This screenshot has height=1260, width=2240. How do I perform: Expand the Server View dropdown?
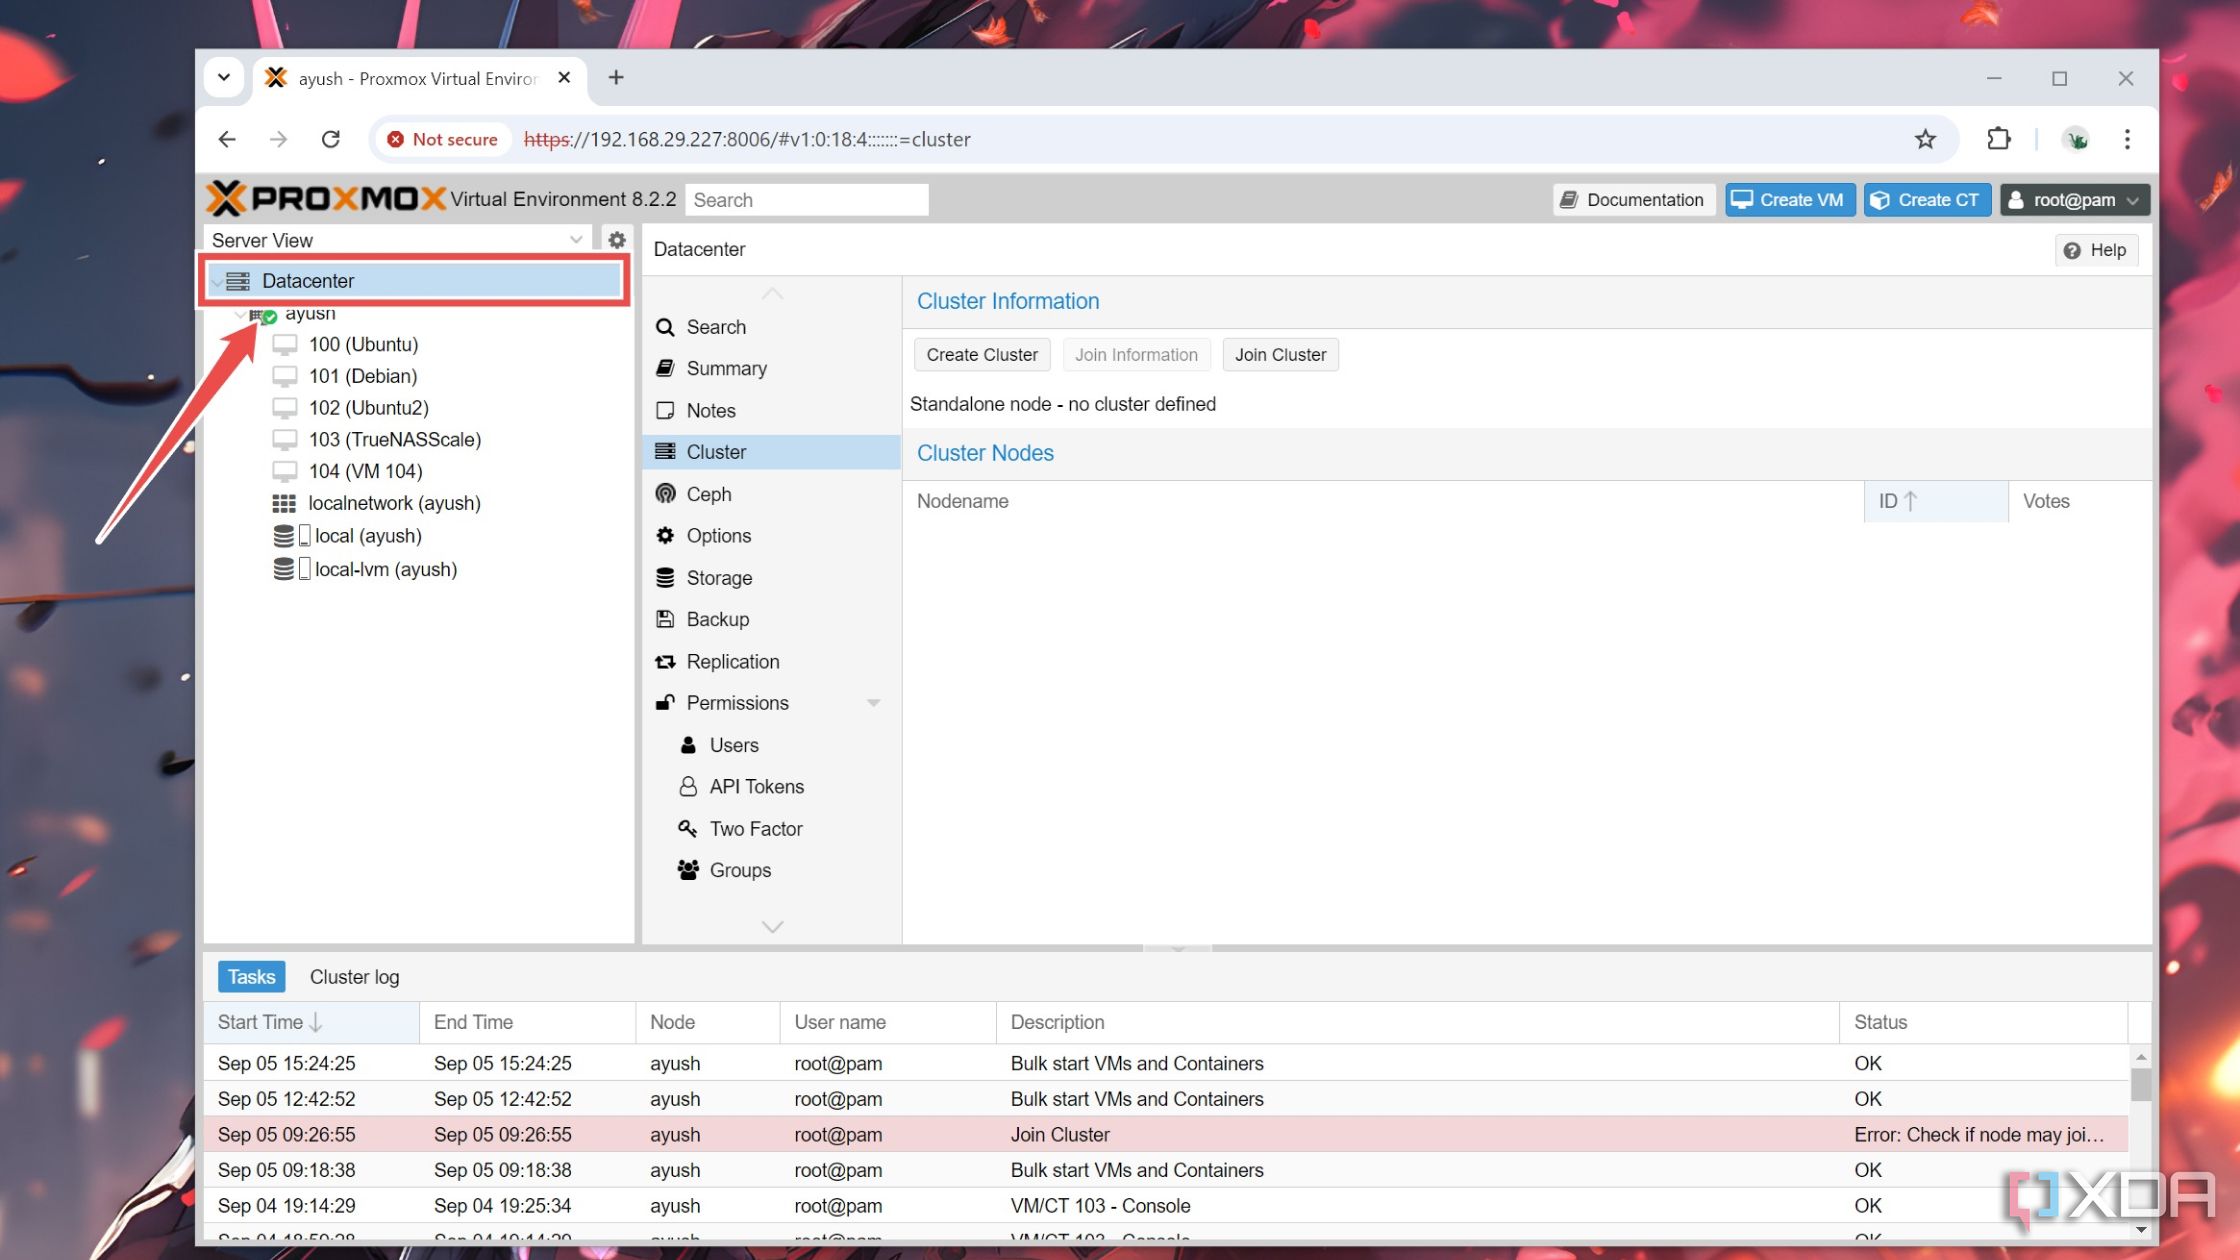point(577,240)
